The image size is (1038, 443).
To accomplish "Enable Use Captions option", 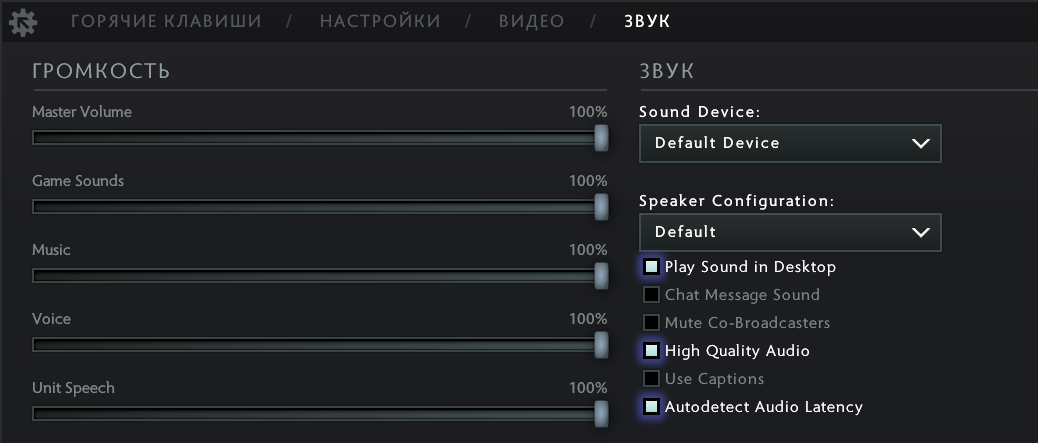I will 651,379.
